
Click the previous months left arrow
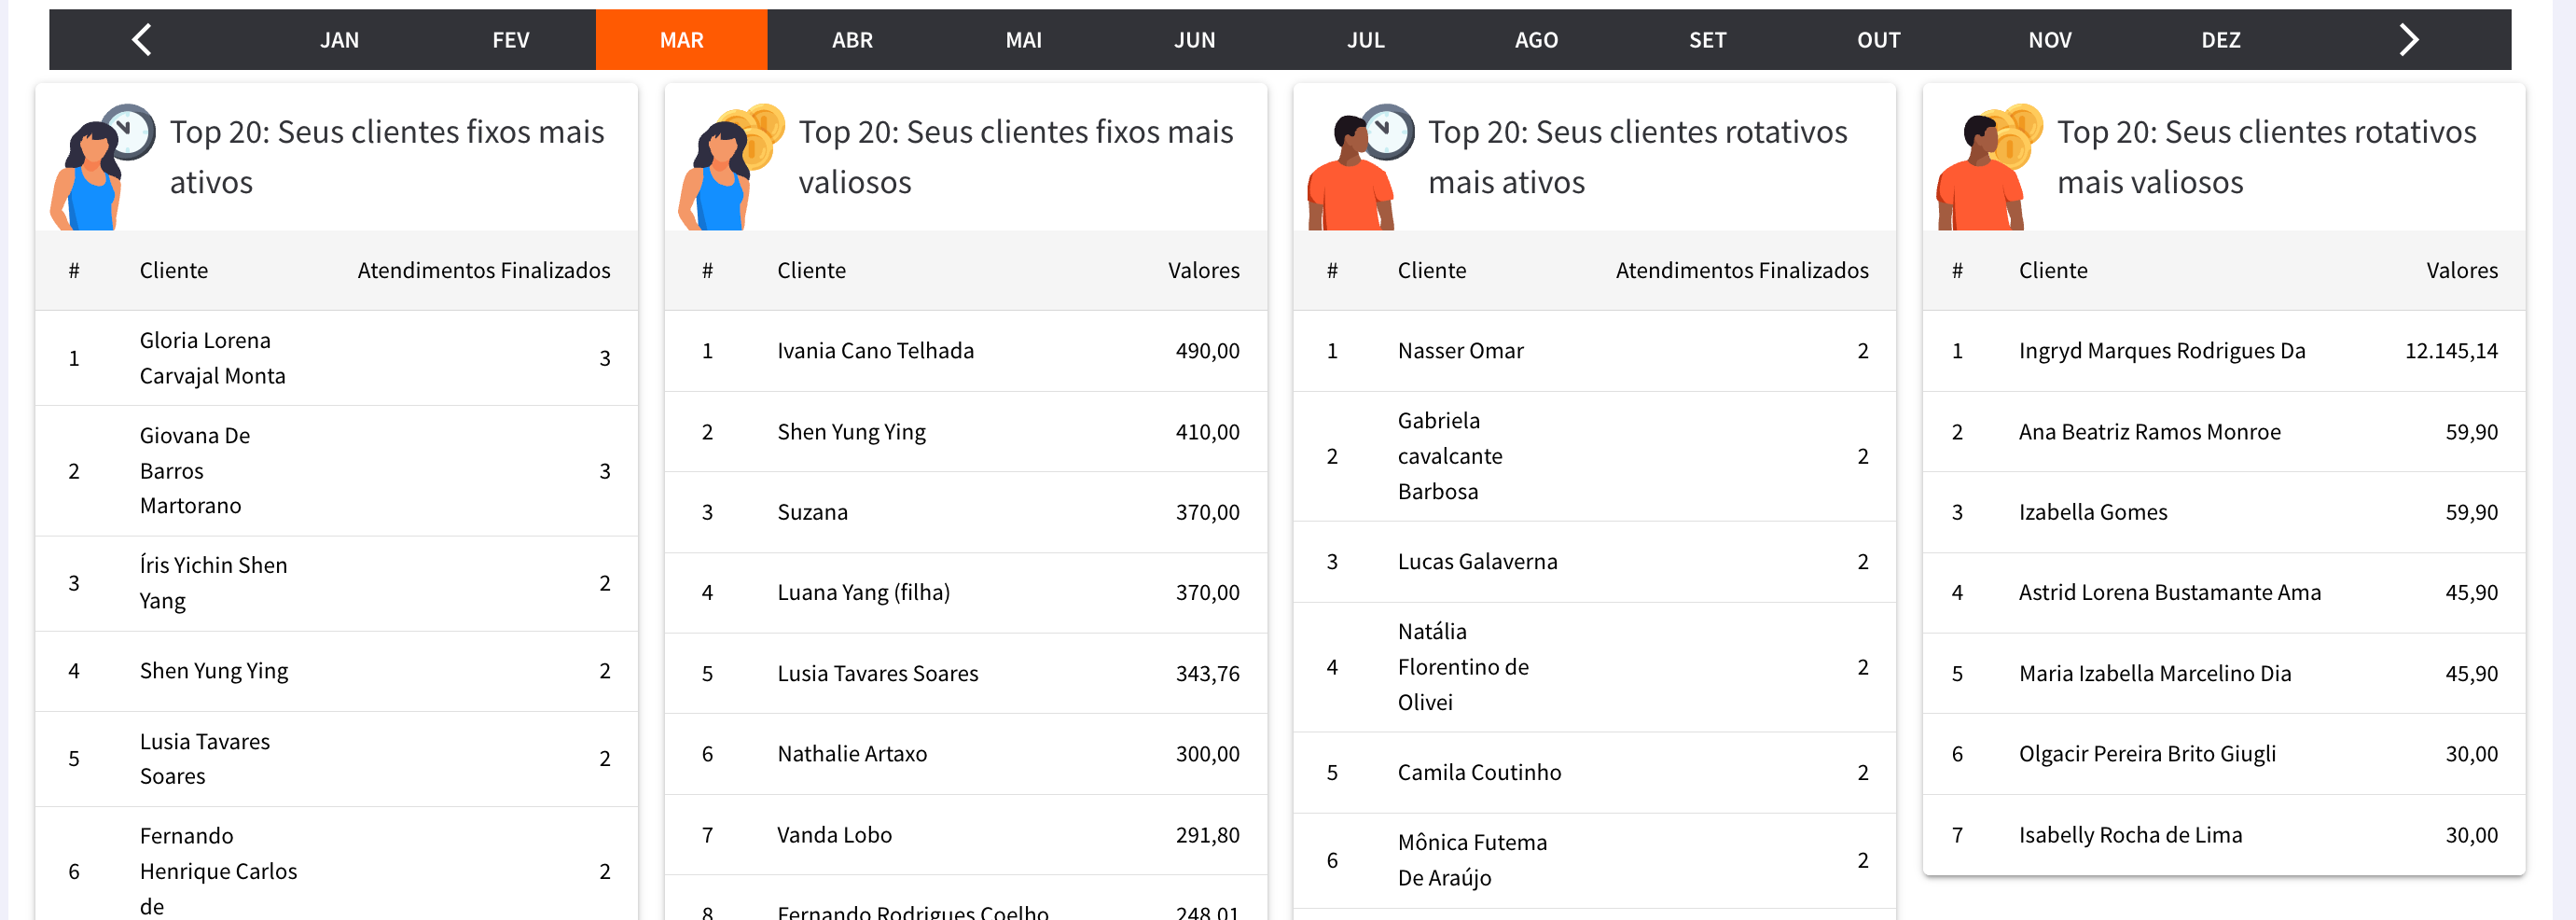pyautogui.click(x=142, y=40)
